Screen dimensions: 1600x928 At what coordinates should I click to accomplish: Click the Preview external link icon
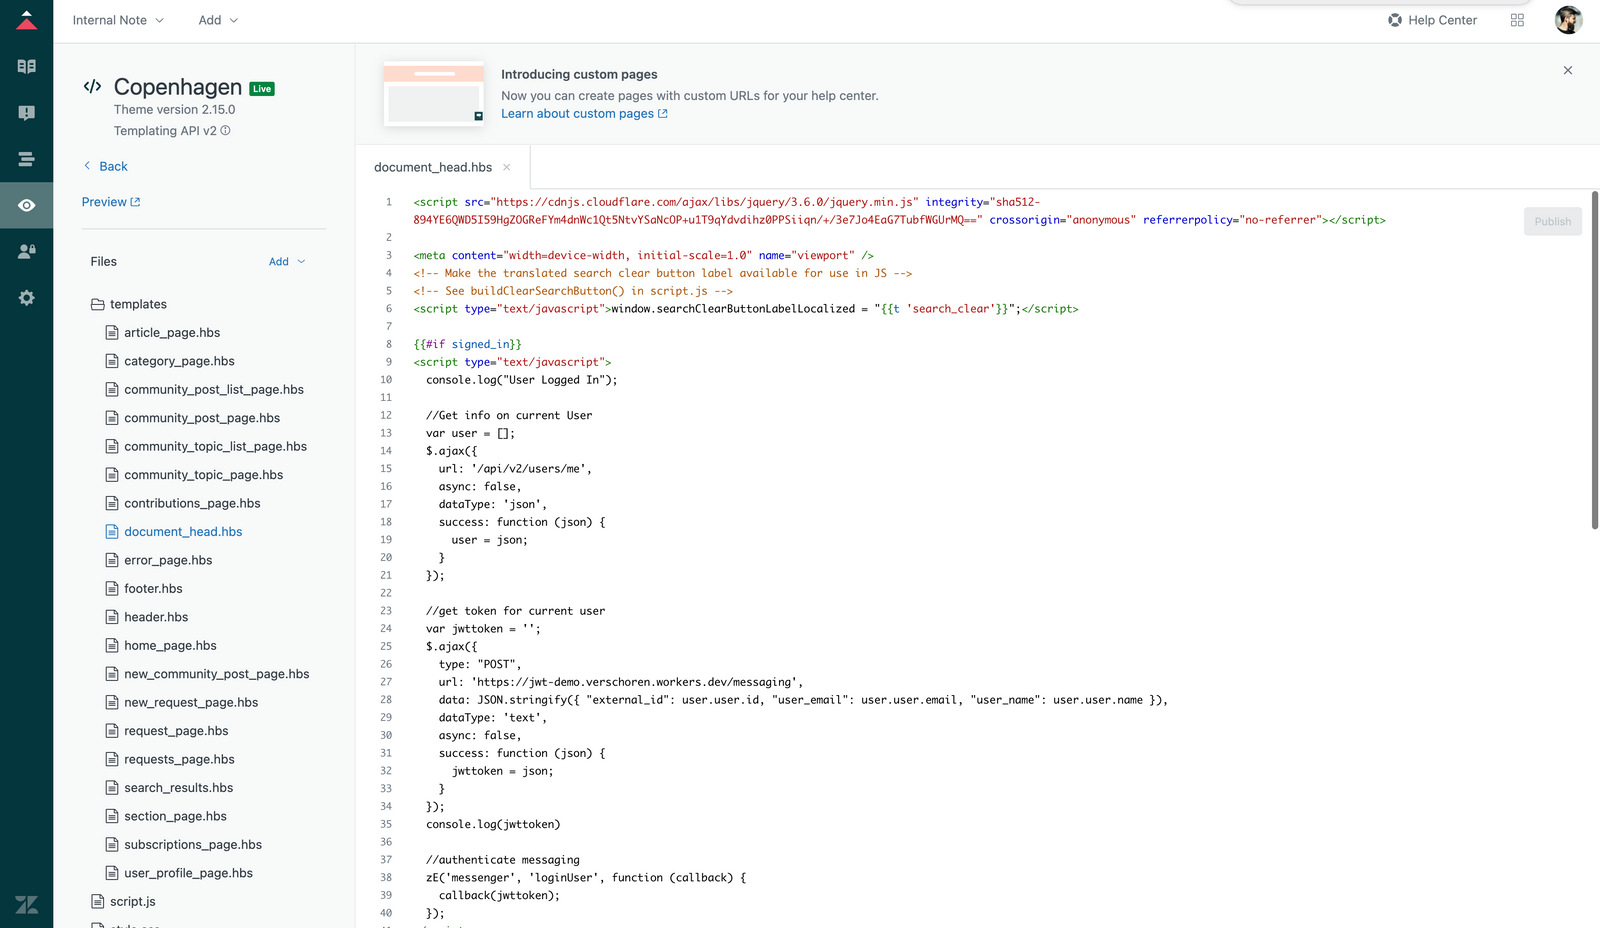click(136, 202)
